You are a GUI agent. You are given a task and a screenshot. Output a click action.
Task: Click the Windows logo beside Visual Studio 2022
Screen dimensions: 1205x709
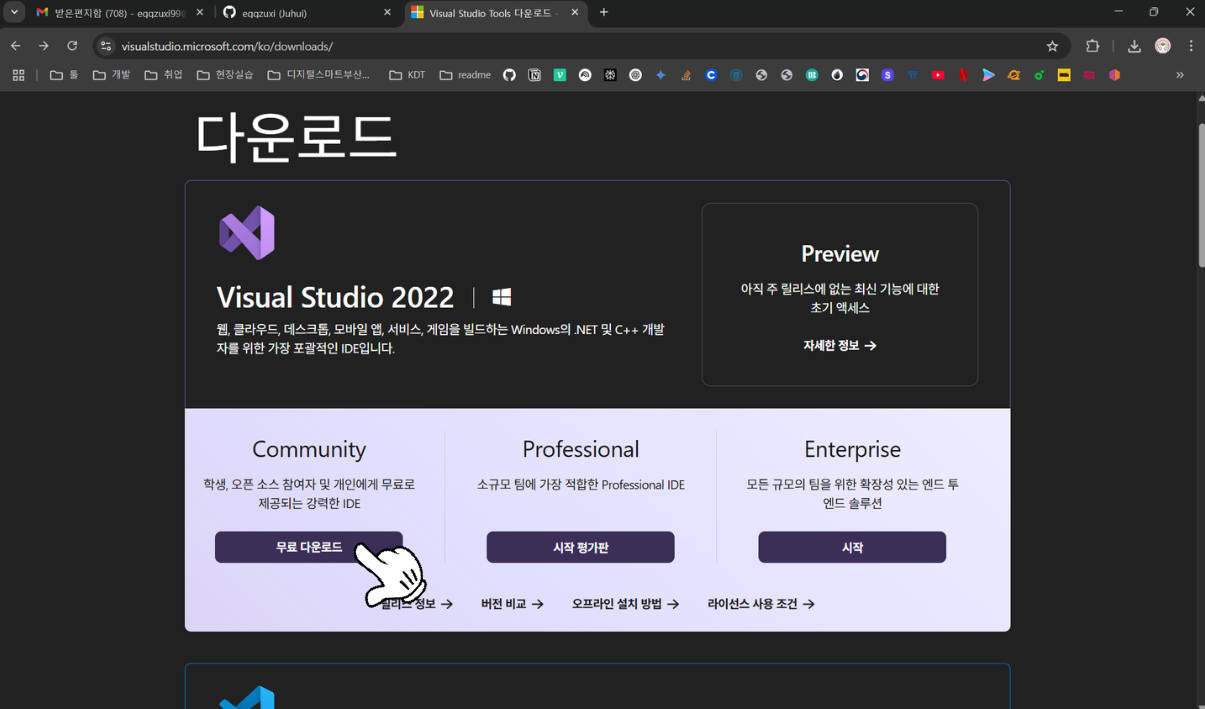(500, 296)
